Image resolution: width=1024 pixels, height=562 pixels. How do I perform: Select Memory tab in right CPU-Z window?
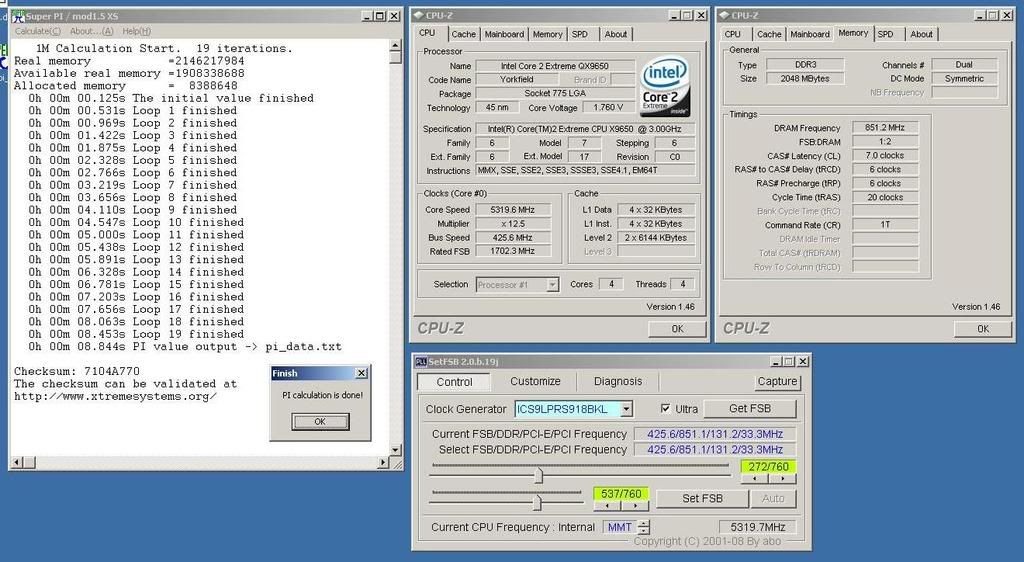click(854, 33)
